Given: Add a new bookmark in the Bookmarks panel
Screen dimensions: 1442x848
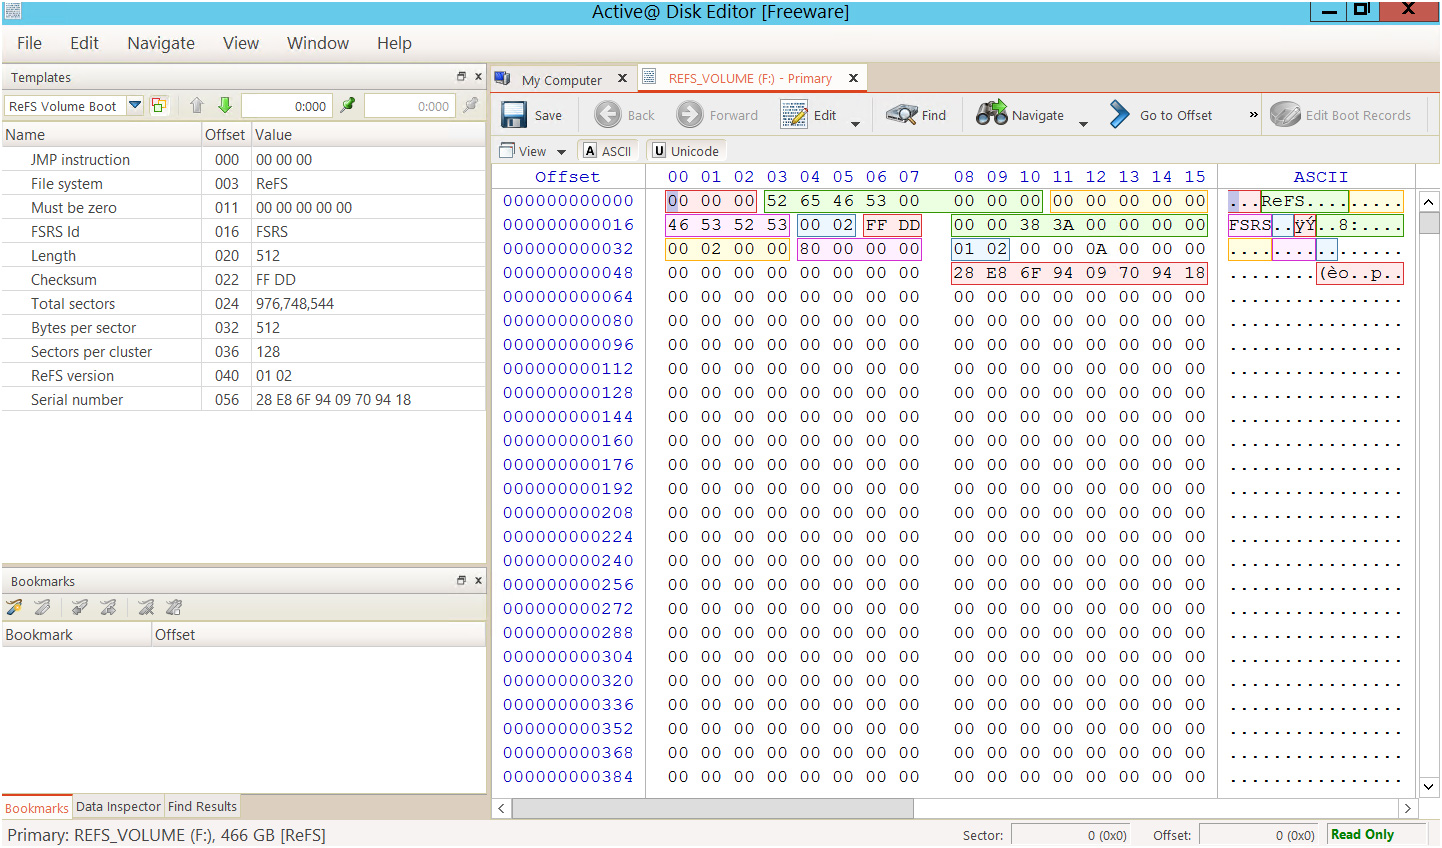Looking at the screenshot, I should [14, 607].
